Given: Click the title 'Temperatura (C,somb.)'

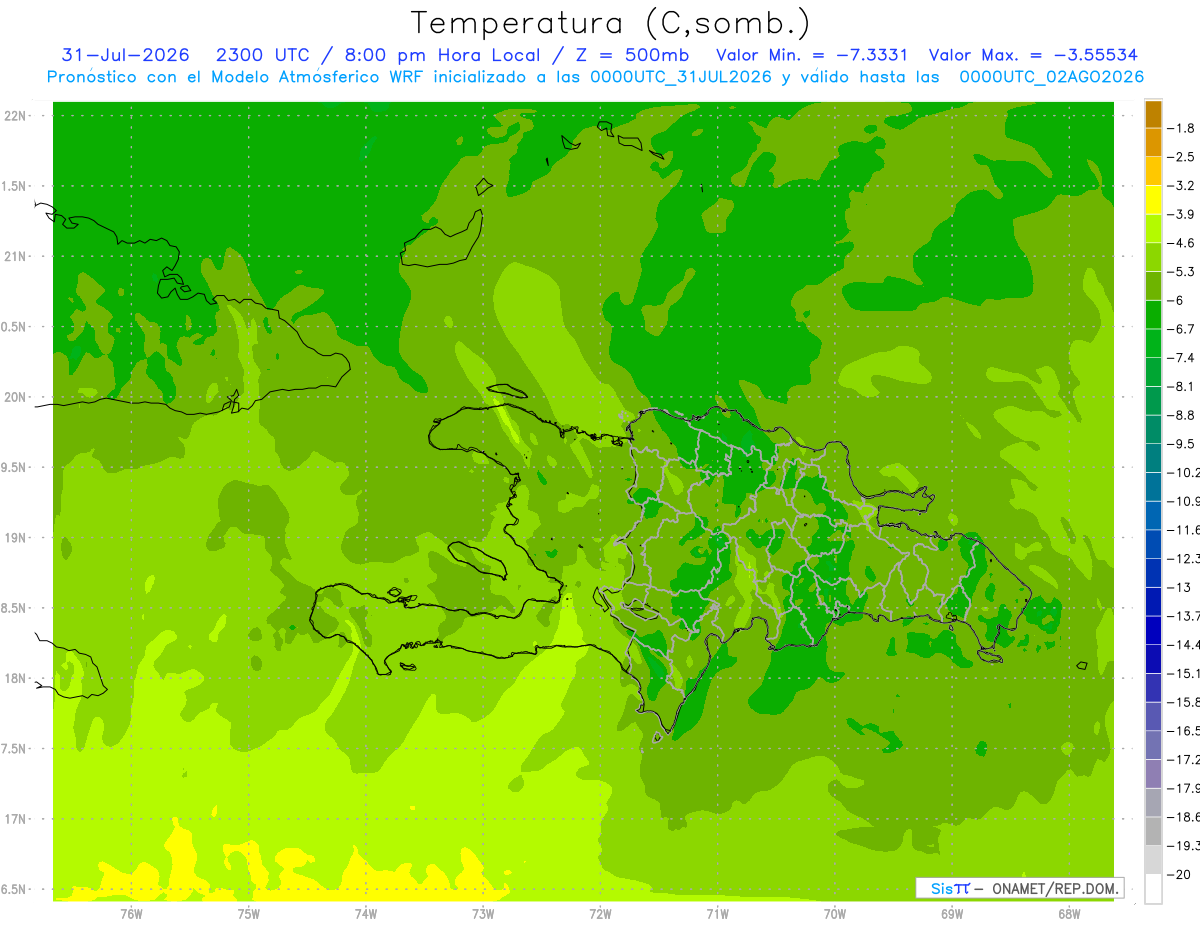Looking at the screenshot, I should (x=610, y=22).
